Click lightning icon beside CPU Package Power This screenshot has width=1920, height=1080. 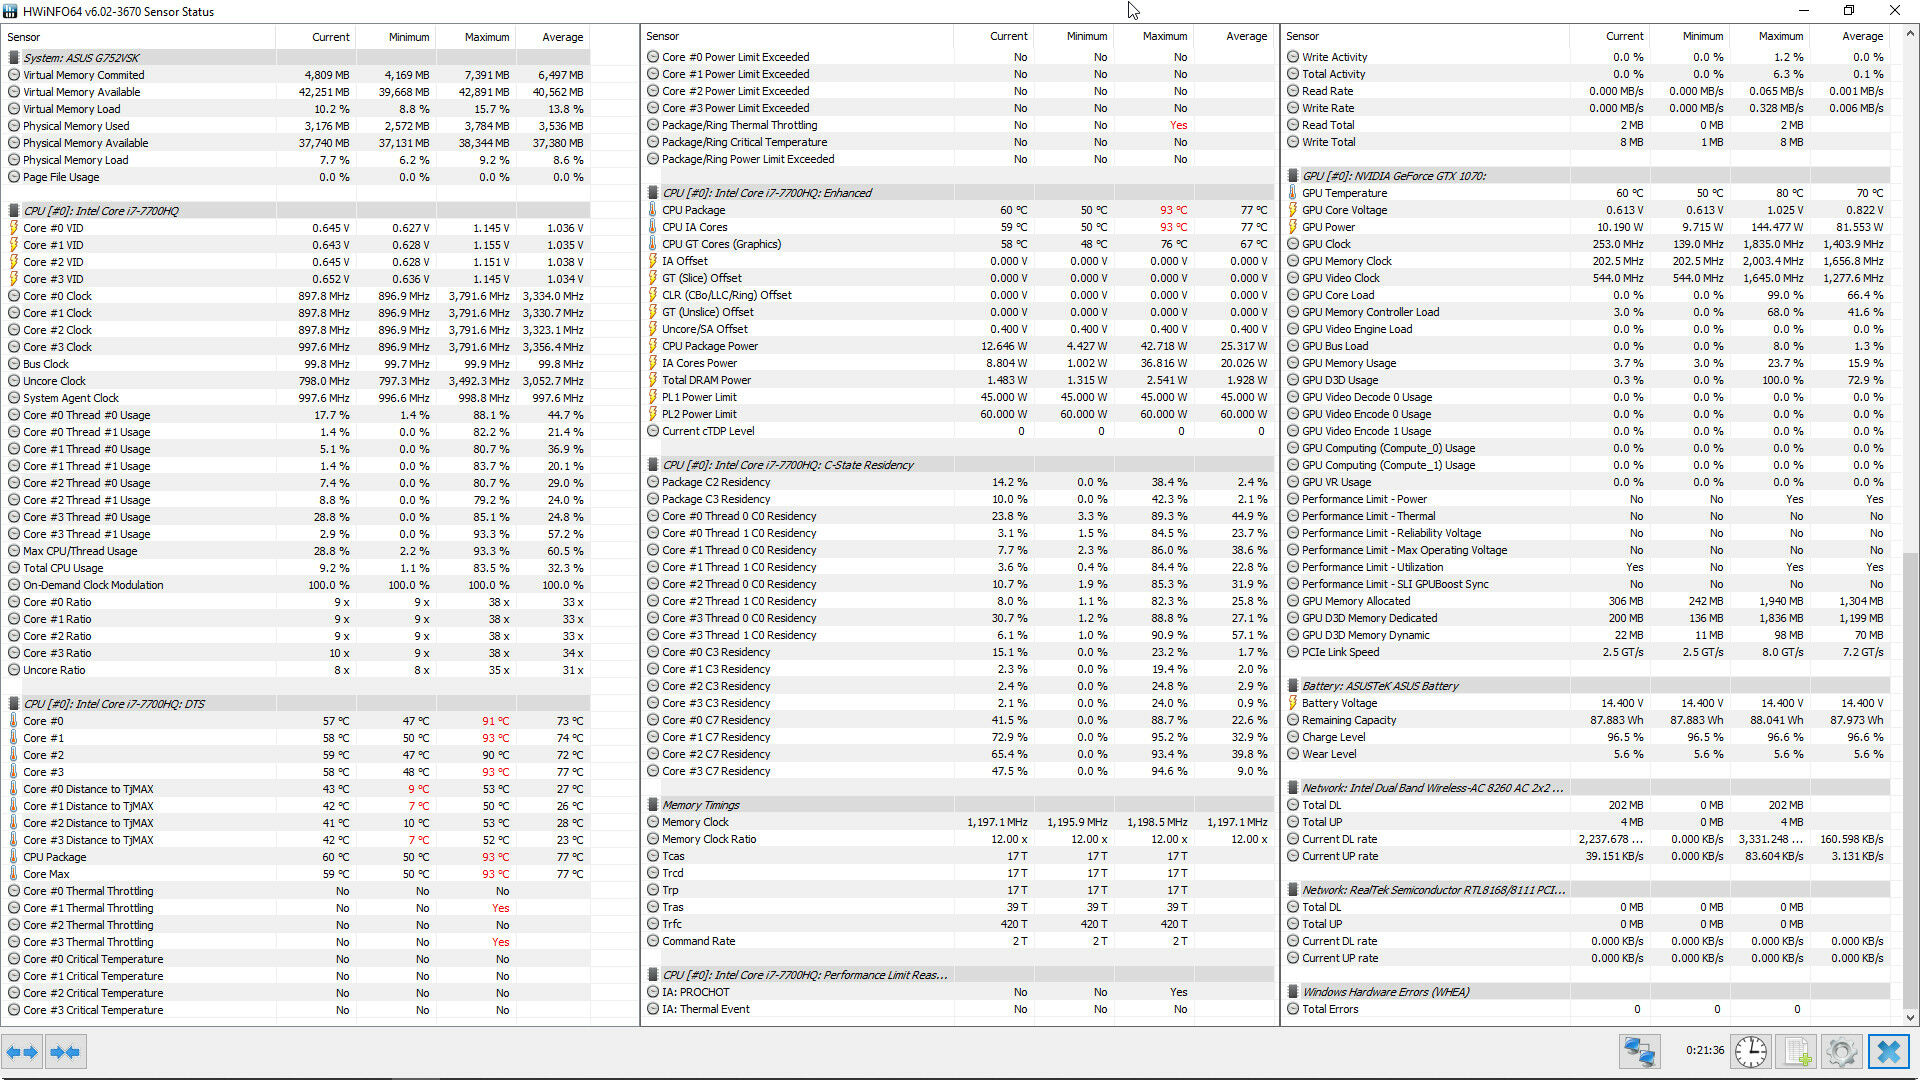coord(653,346)
